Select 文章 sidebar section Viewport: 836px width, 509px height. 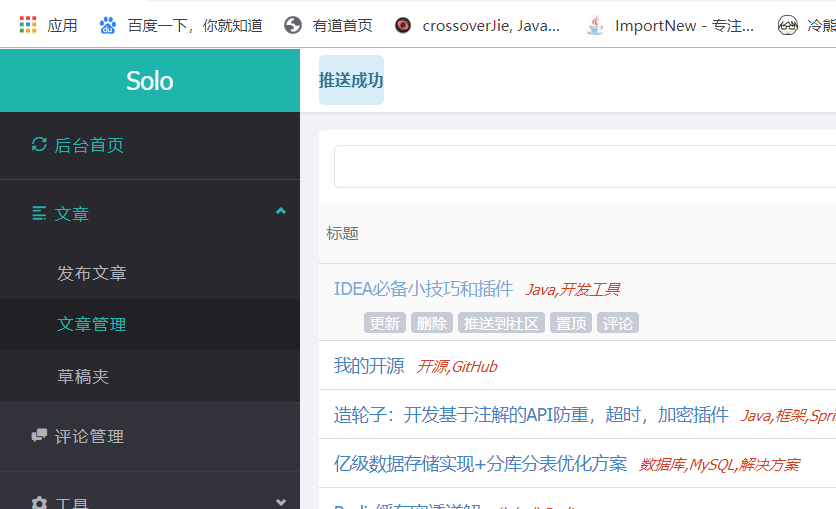[x=71, y=214]
